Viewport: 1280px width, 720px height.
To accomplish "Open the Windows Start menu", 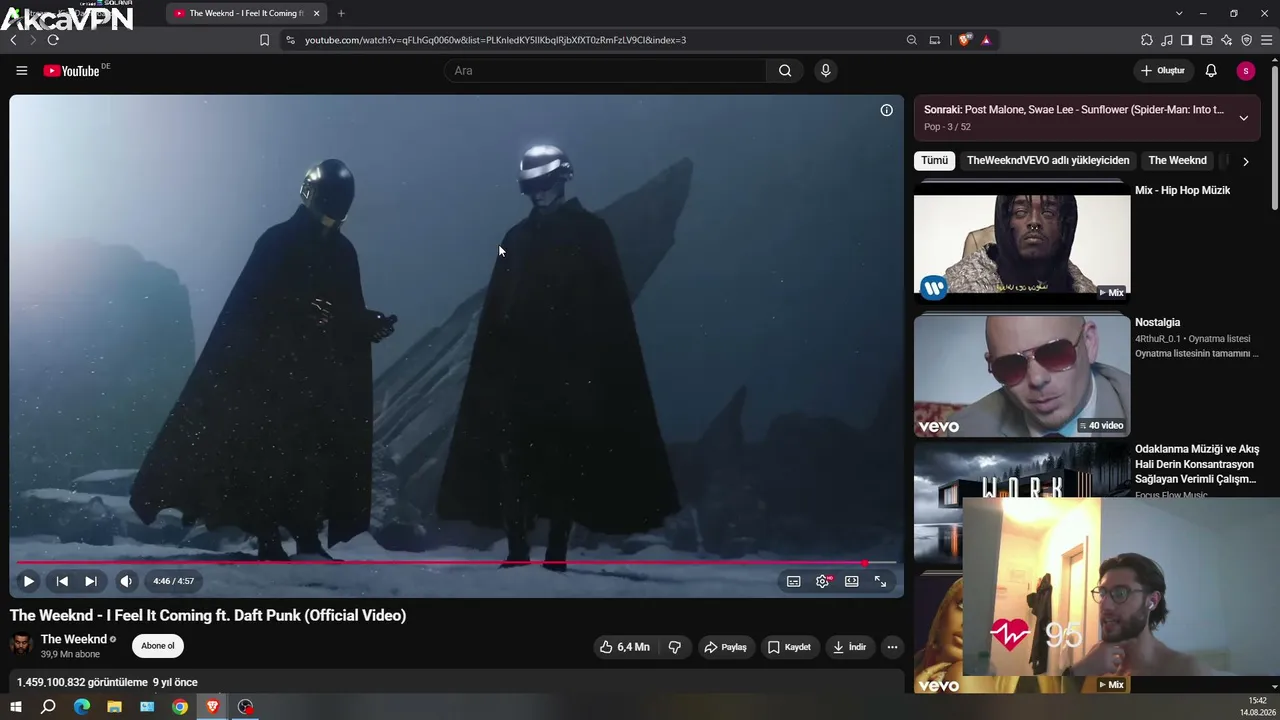I will 16,707.
